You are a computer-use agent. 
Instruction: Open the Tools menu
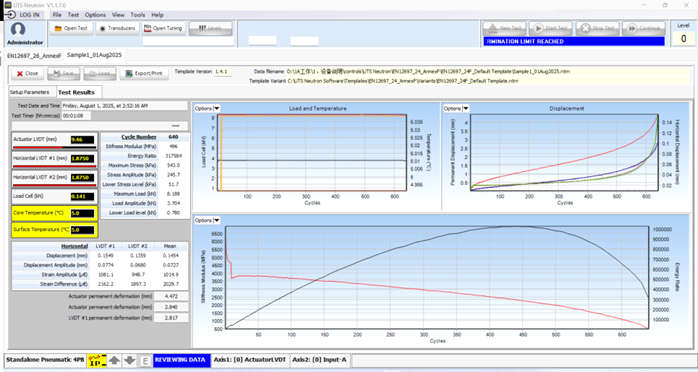(x=138, y=15)
